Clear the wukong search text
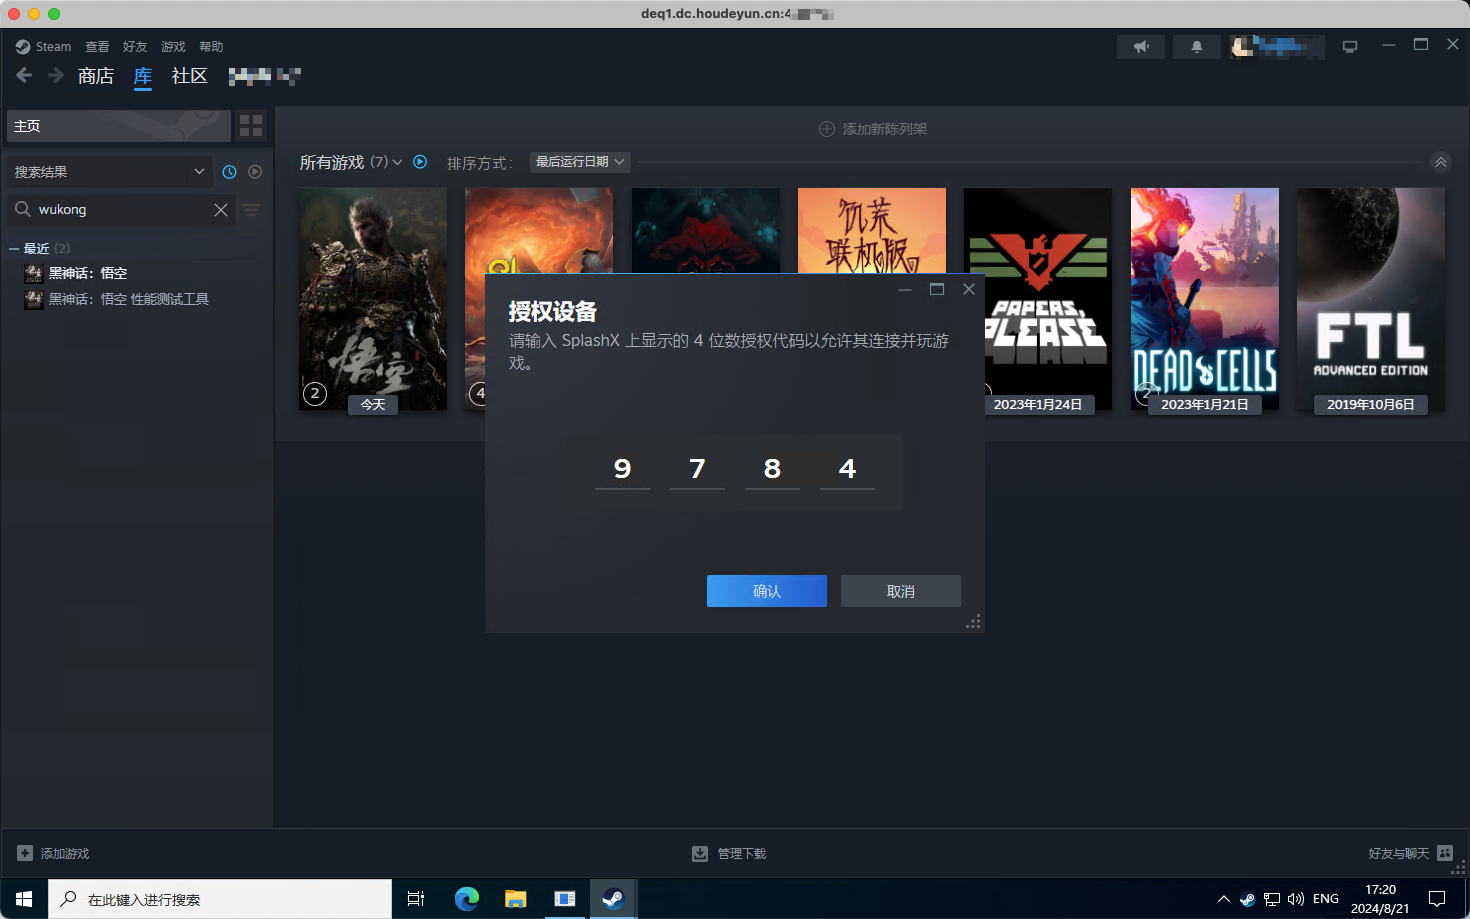 point(221,209)
